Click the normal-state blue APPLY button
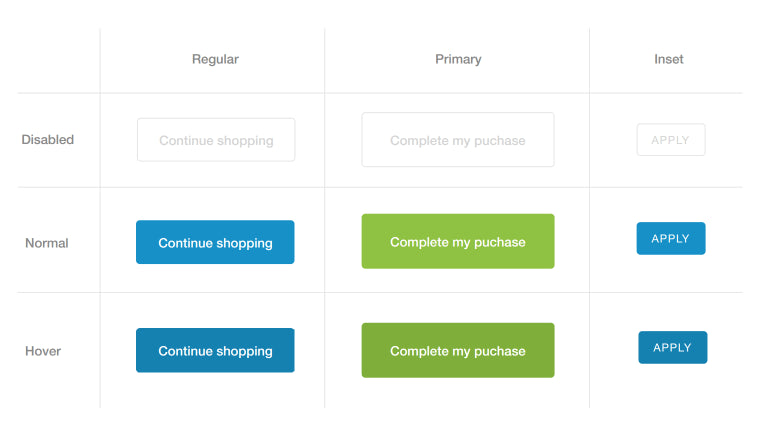The width and height of the screenshot is (758, 428). [671, 238]
